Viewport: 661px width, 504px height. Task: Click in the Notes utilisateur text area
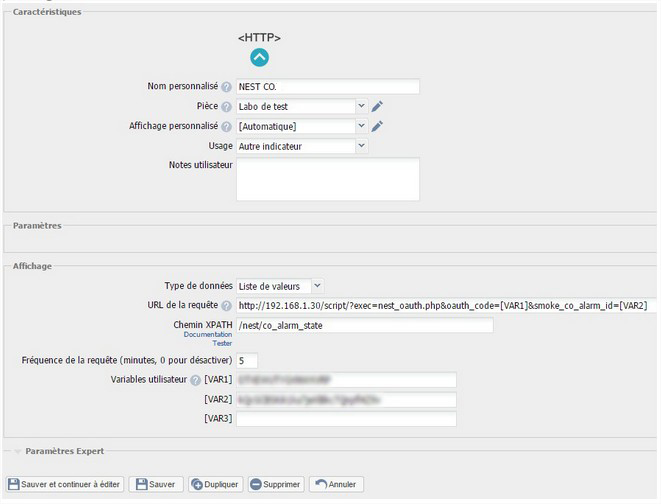328,179
